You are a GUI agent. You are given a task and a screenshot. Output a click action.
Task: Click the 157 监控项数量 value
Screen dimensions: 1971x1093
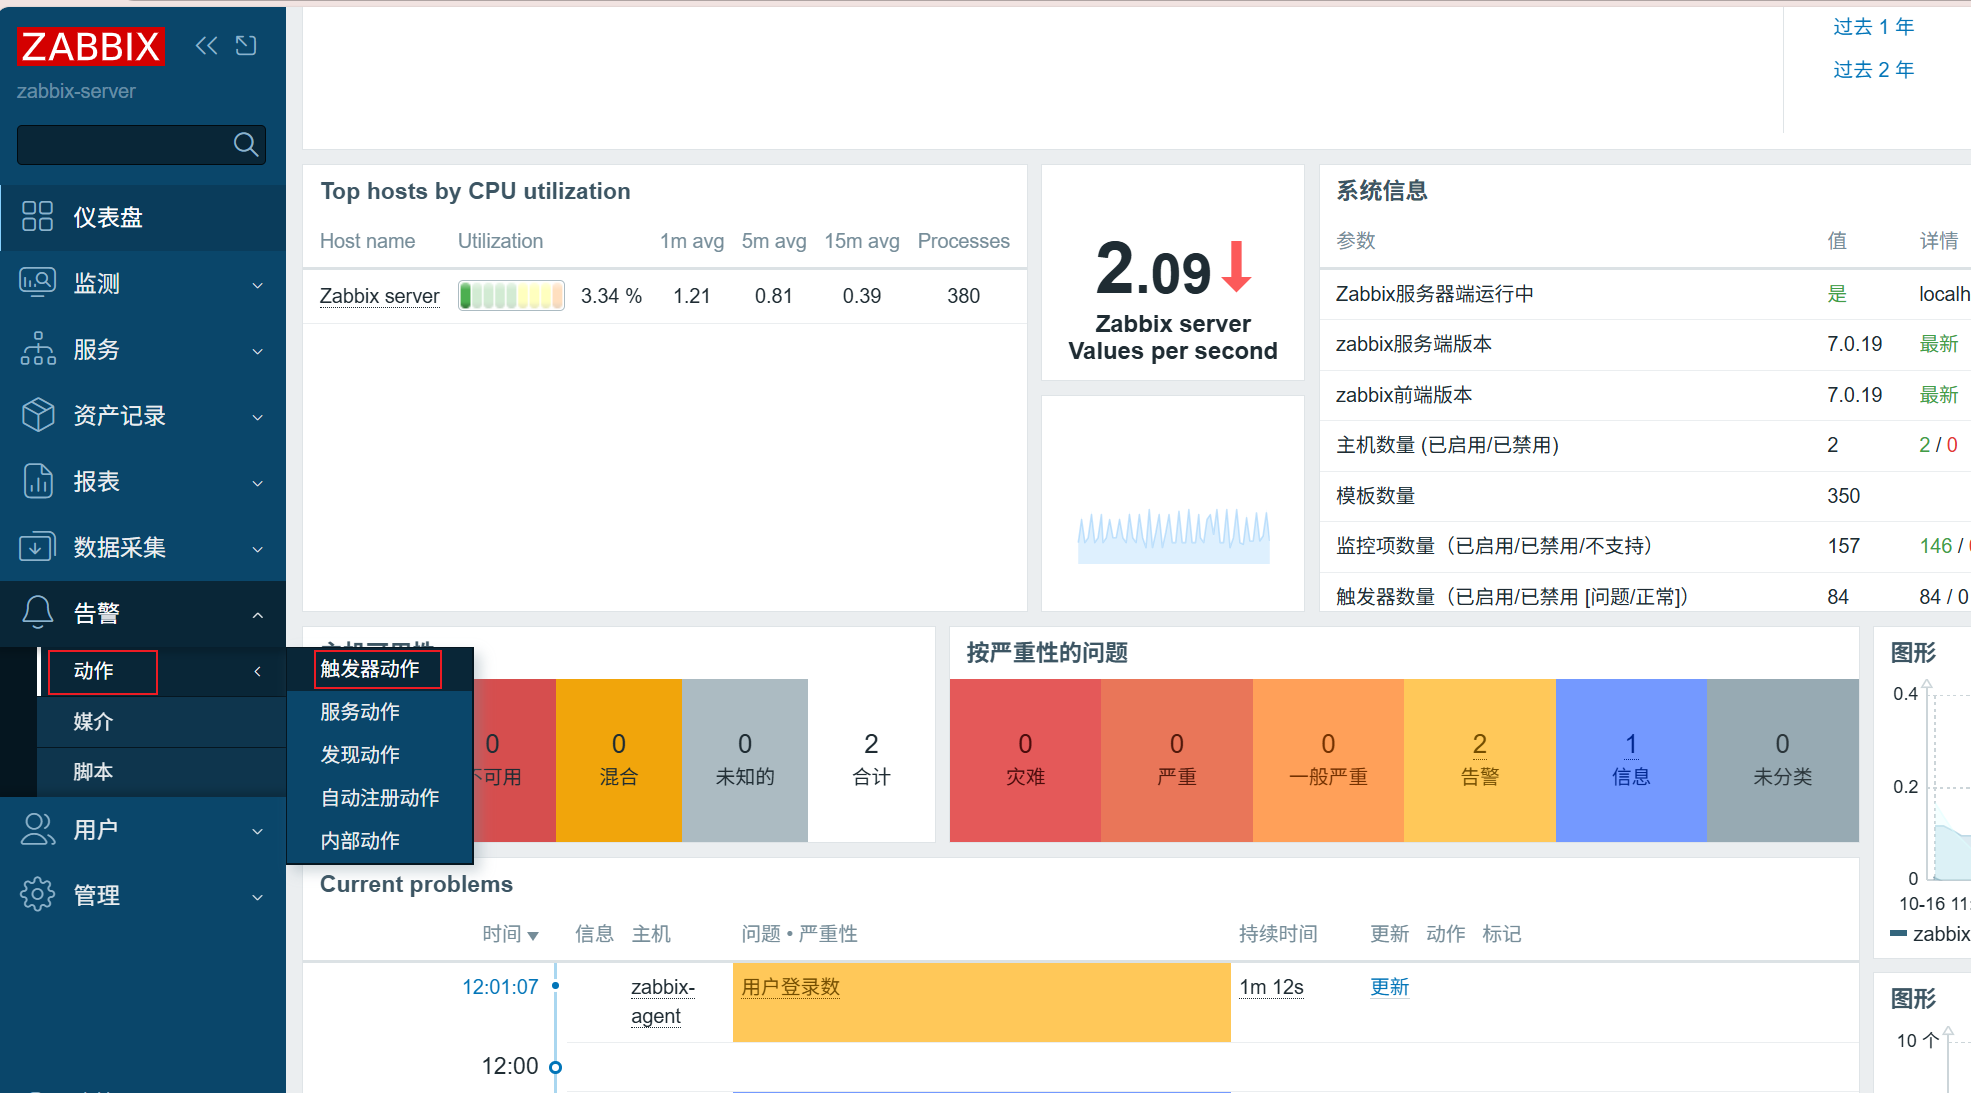pyautogui.click(x=1844, y=546)
